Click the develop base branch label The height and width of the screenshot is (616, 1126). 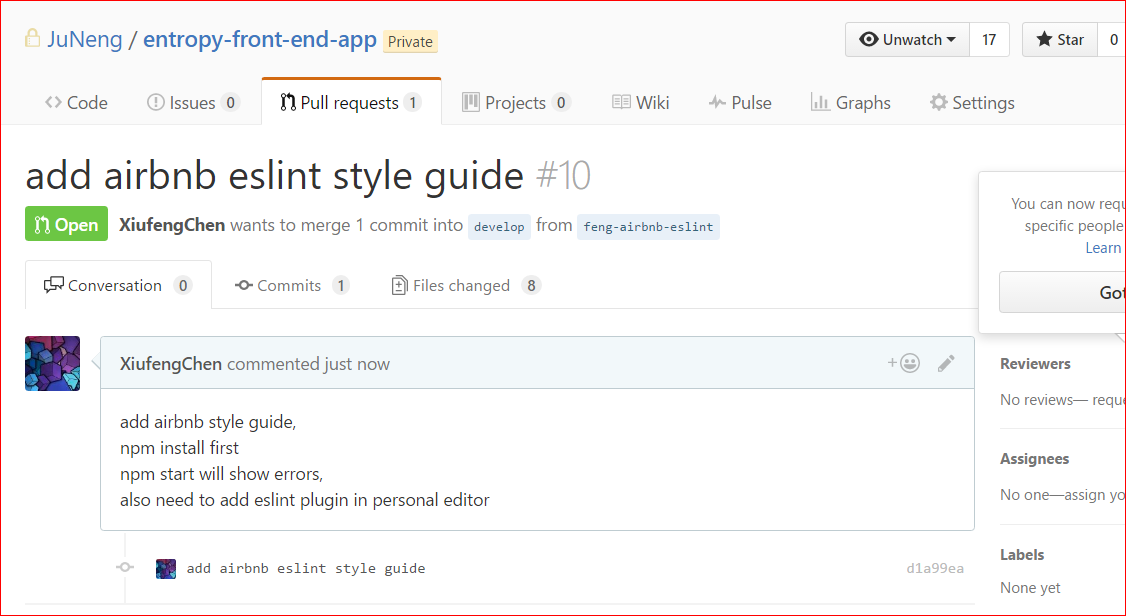pyautogui.click(x=499, y=226)
